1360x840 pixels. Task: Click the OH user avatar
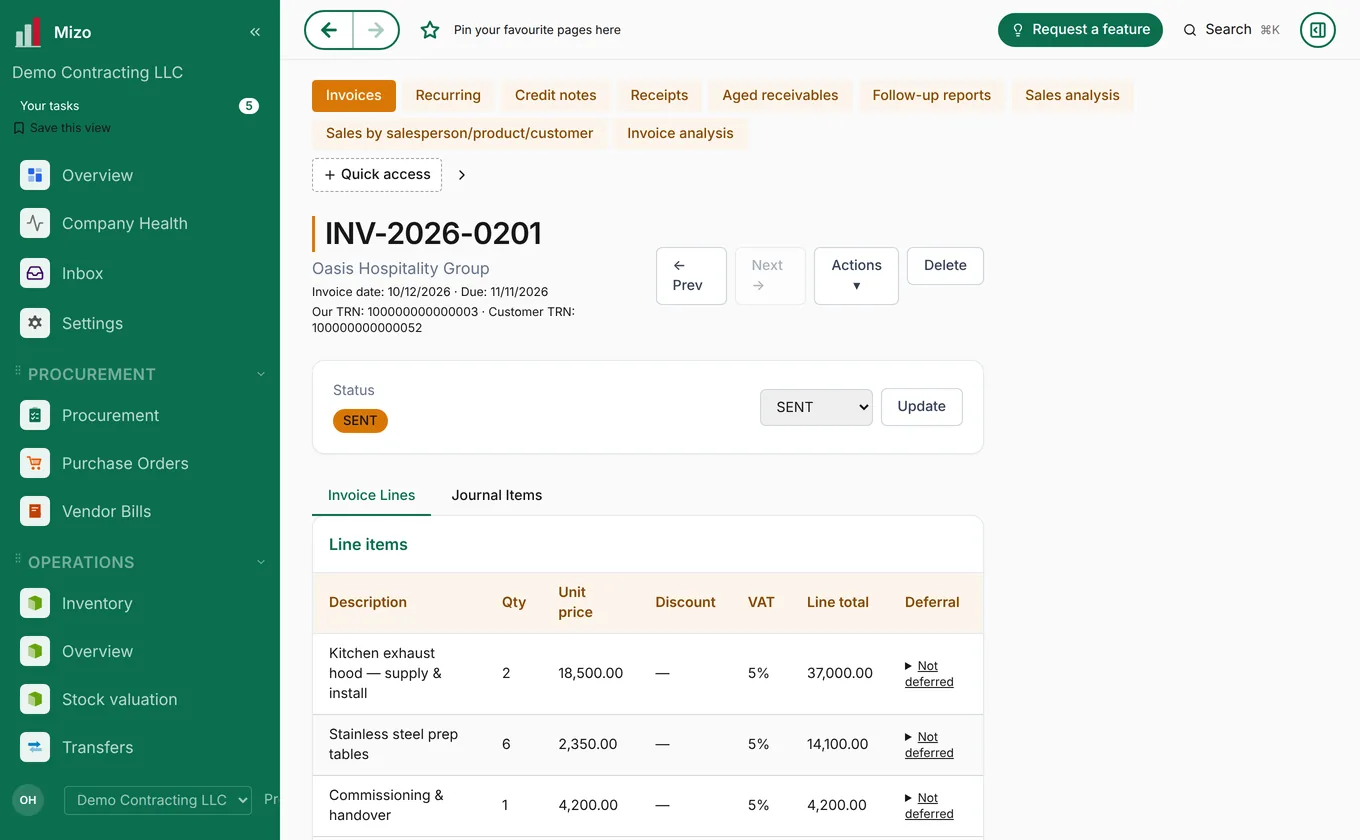(x=28, y=800)
